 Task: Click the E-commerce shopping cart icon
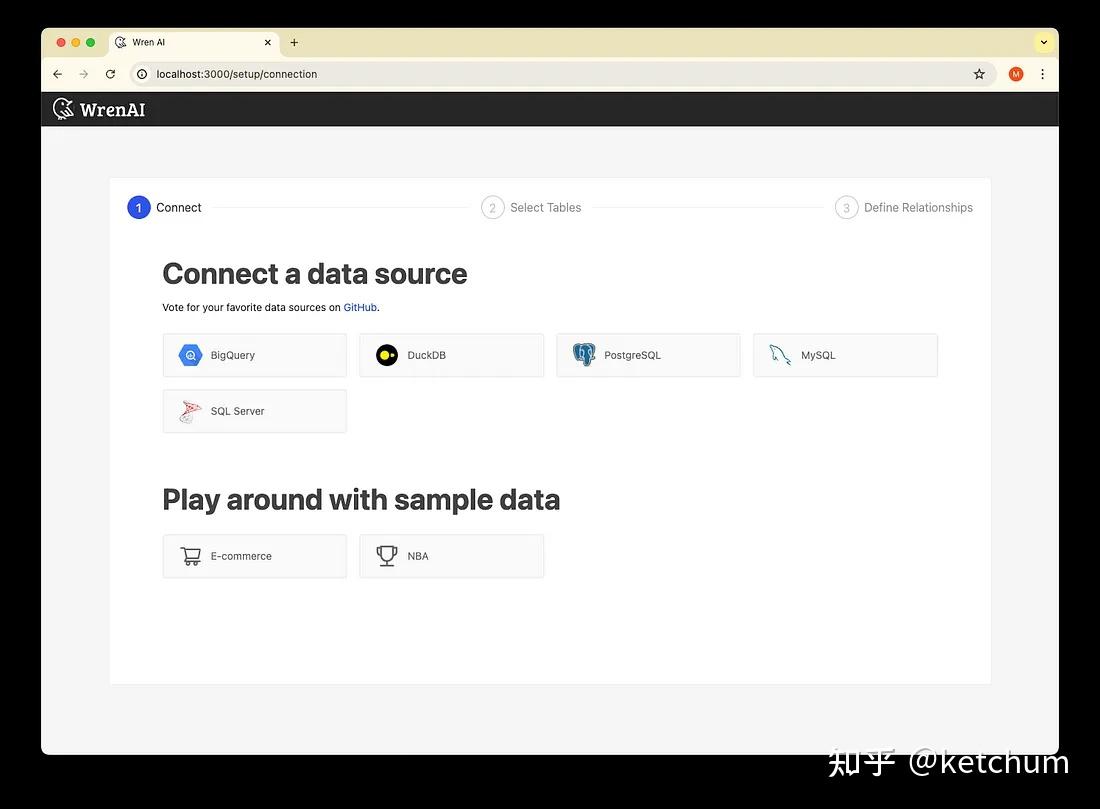click(x=190, y=555)
